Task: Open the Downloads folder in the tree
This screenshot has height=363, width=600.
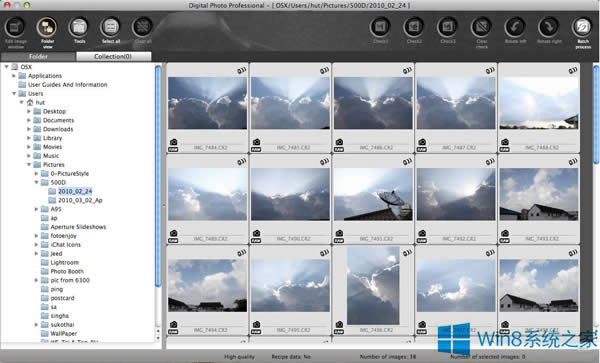Action: coord(58,129)
